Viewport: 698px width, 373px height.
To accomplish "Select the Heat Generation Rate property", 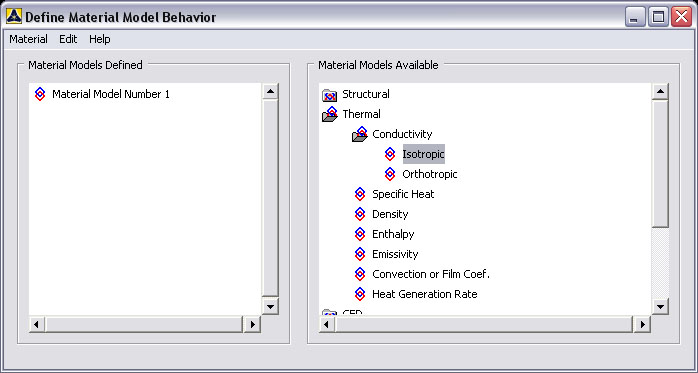I will 425,294.
